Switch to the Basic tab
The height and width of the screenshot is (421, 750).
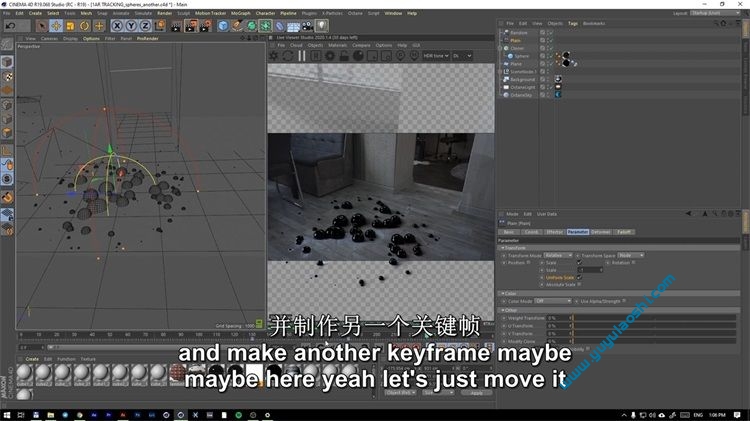(x=509, y=232)
